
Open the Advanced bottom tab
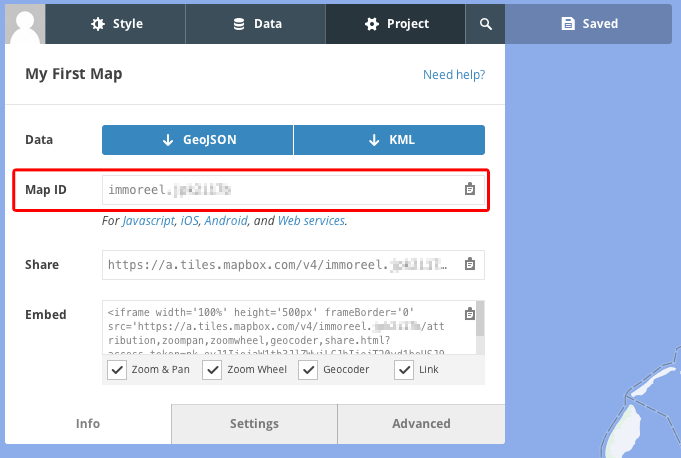click(421, 424)
